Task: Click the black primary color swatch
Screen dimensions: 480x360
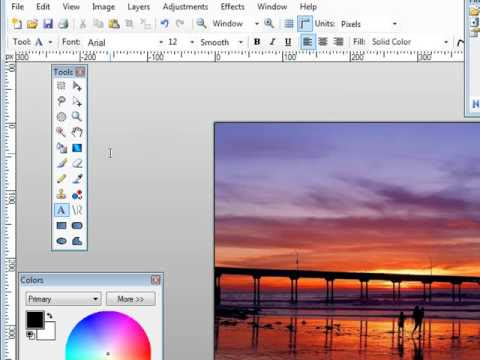Action: pos(35,320)
